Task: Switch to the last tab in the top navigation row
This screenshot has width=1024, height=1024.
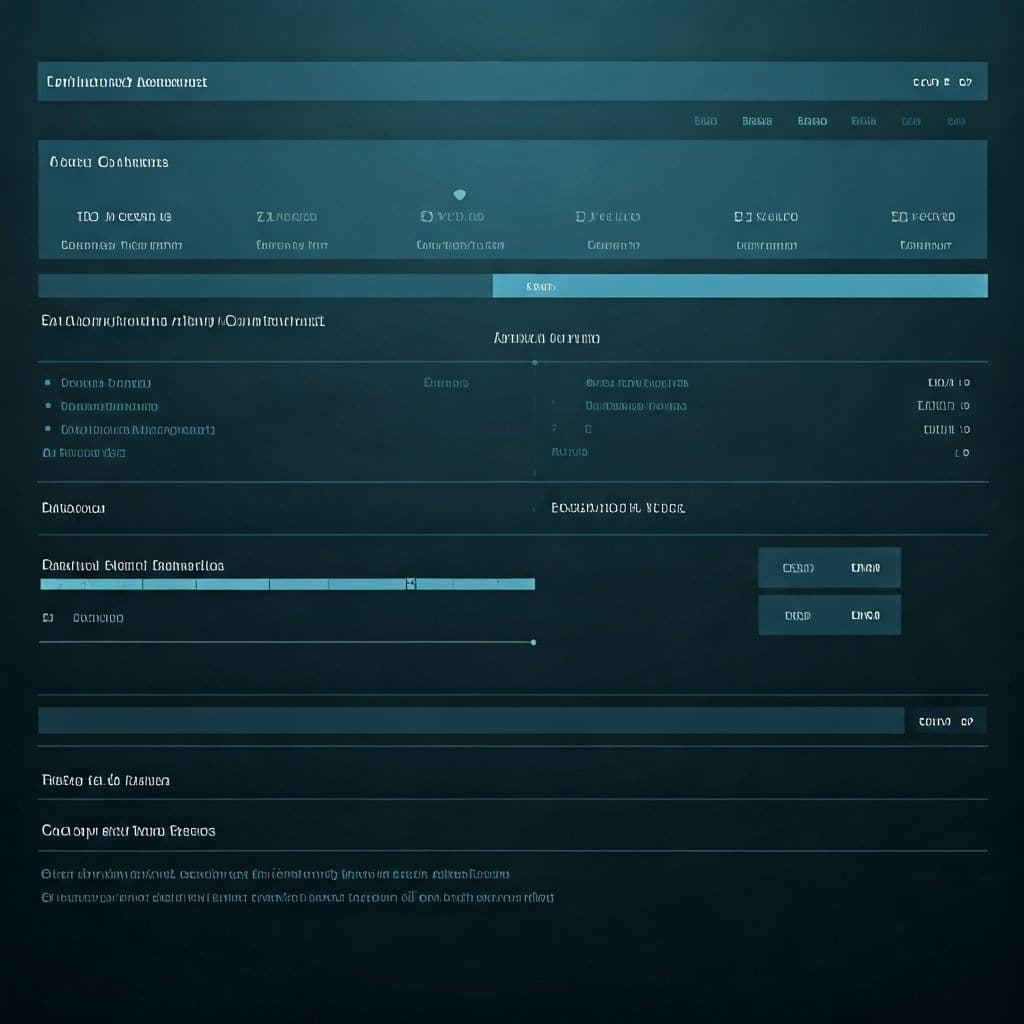Action: [960, 120]
